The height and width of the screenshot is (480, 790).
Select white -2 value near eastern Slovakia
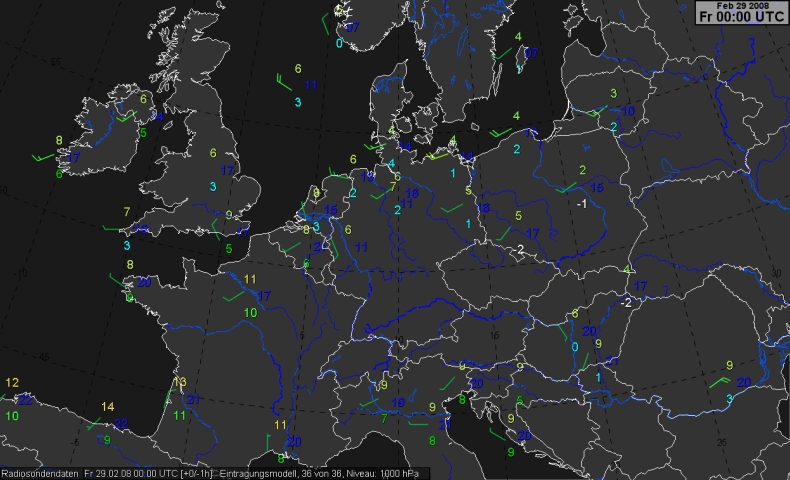click(625, 301)
